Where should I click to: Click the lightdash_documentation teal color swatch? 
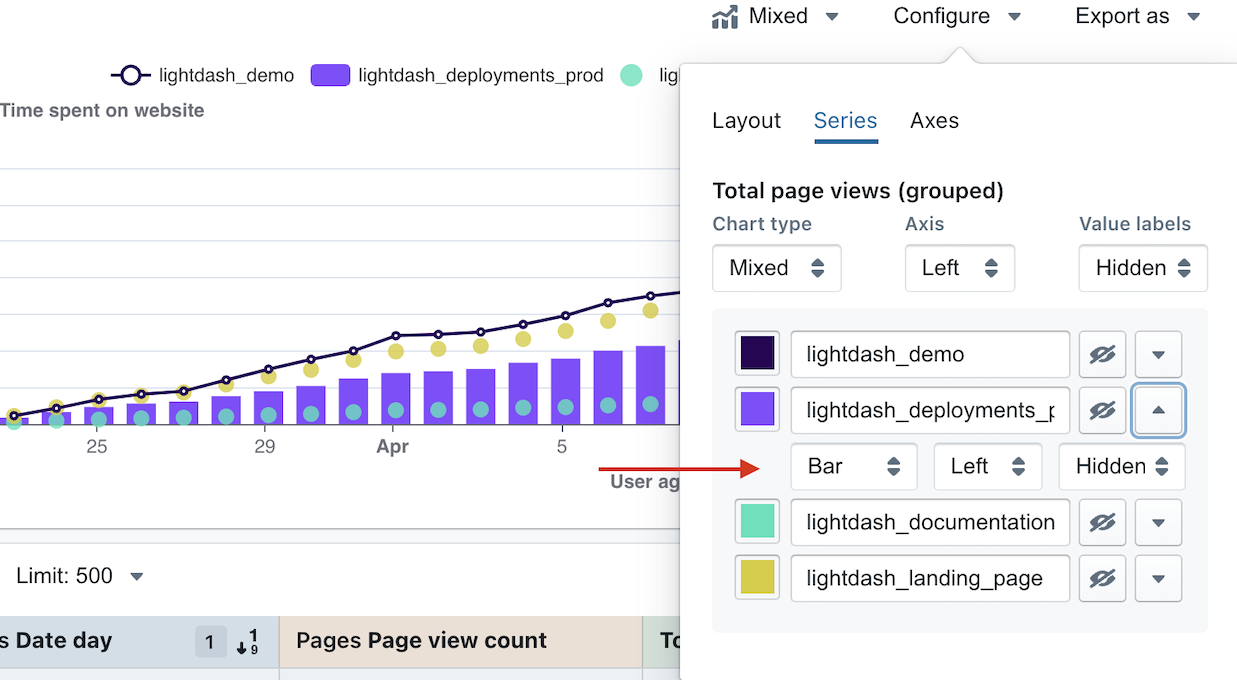(x=757, y=522)
